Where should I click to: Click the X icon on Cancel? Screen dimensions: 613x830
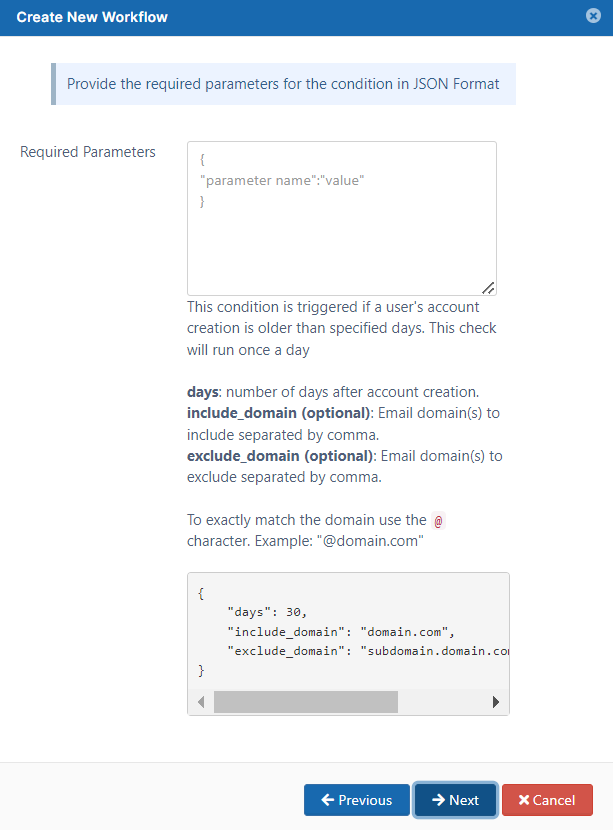coord(524,800)
